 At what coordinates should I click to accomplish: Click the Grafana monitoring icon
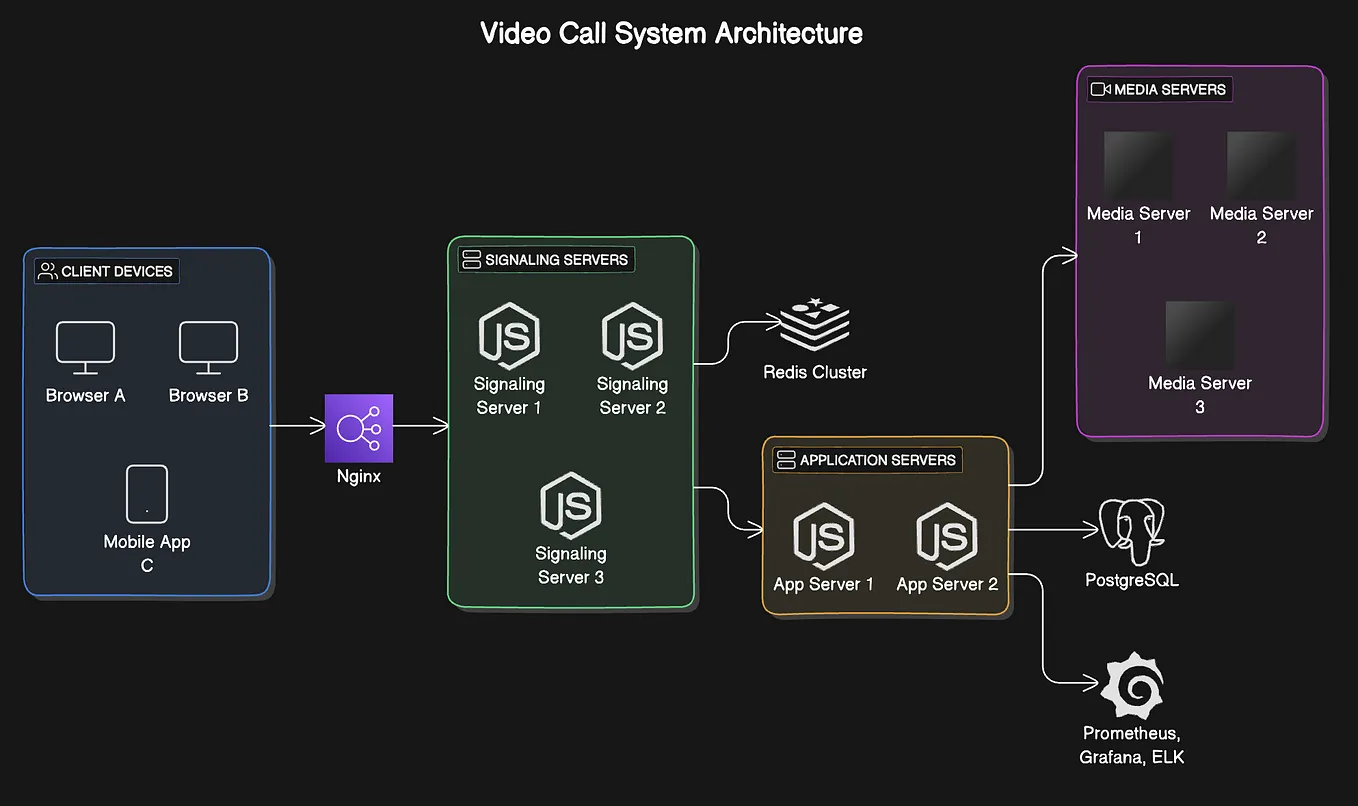click(x=1132, y=684)
